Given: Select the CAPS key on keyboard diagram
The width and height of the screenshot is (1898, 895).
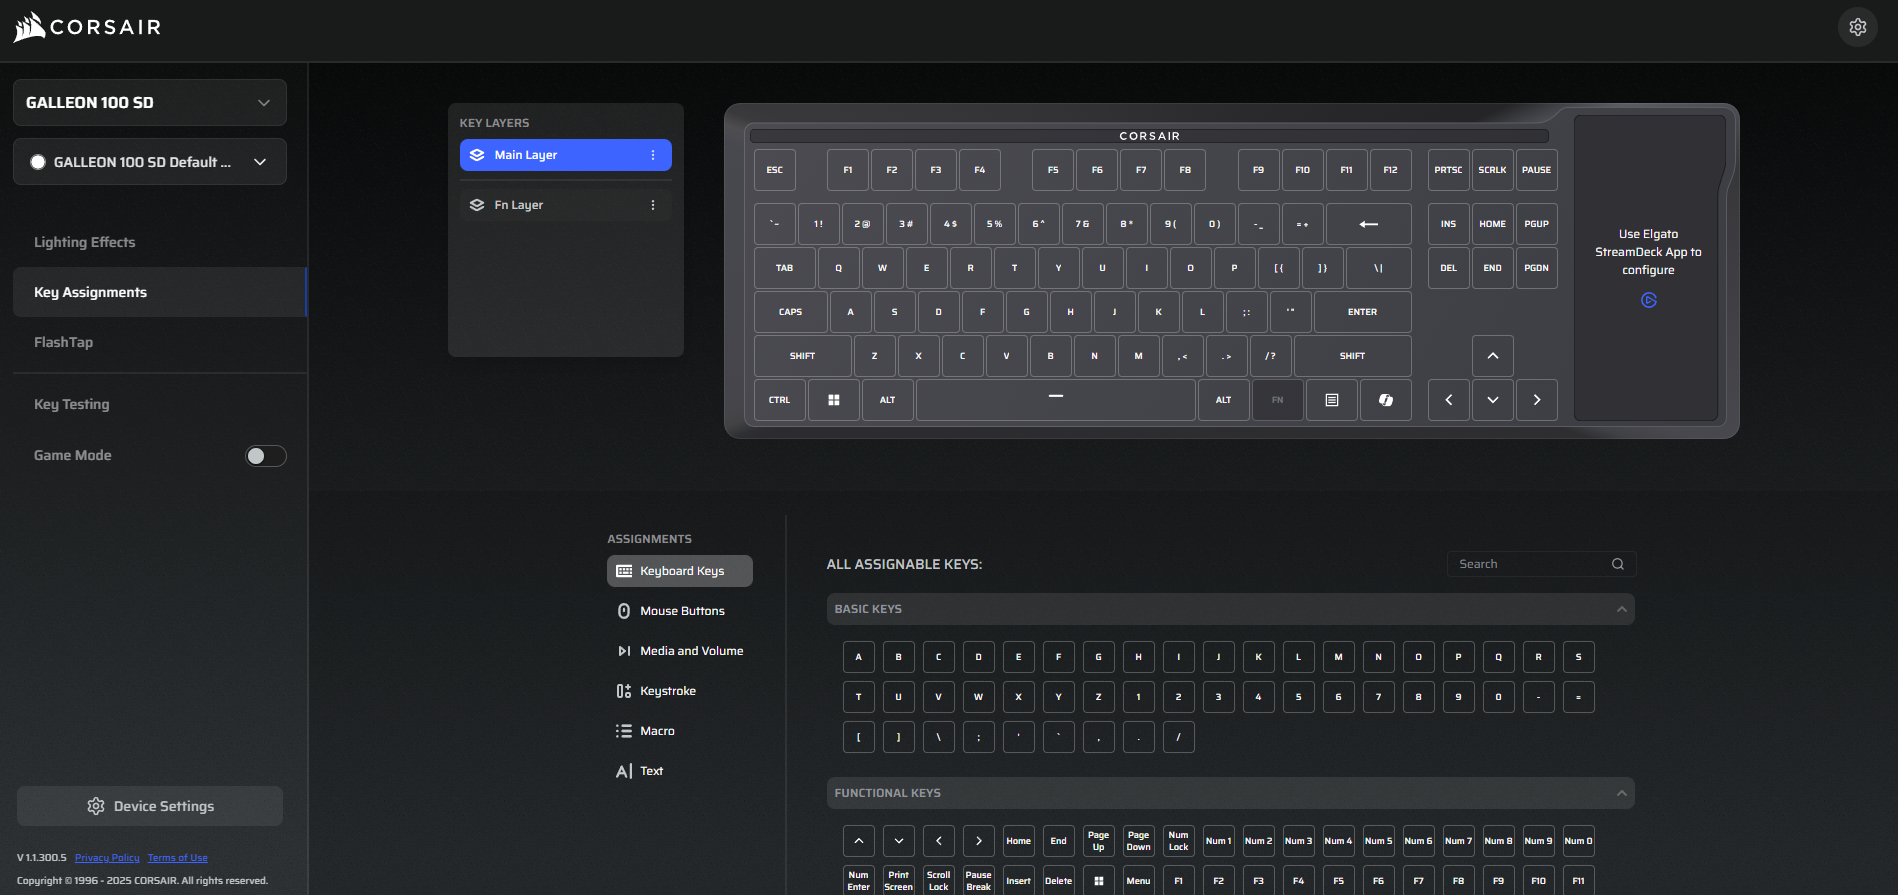Looking at the screenshot, I should pos(790,312).
